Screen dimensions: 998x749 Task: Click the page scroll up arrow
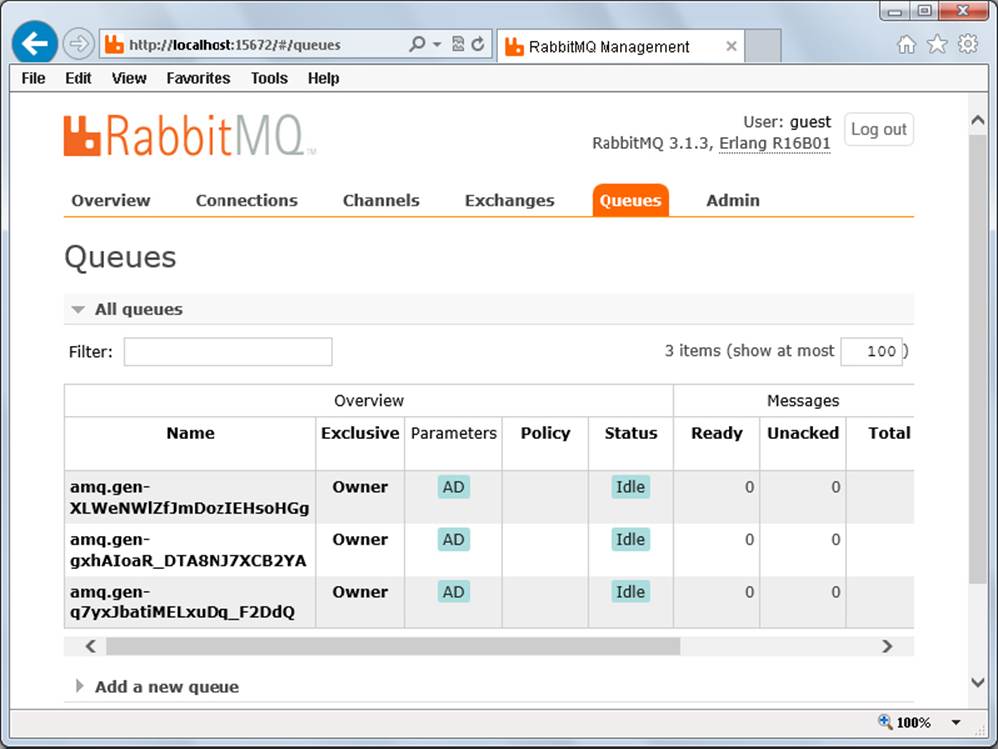[x=978, y=120]
